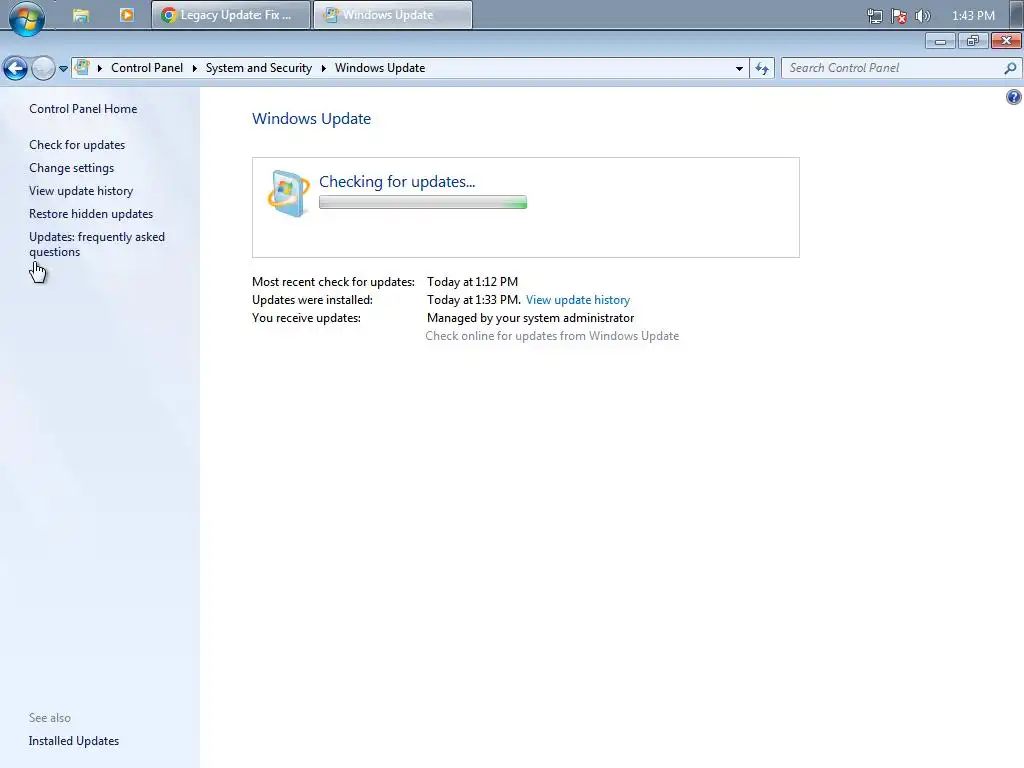Select the Windows Update taskbar button
This screenshot has height=768, width=1024.
click(x=393, y=14)
